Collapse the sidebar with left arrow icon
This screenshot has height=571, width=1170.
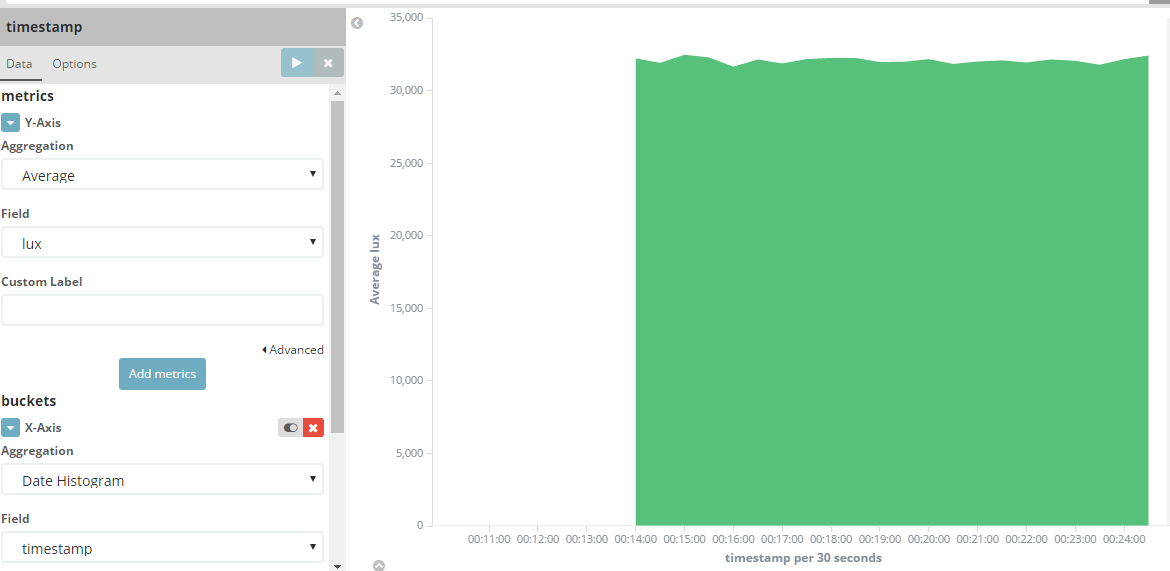click(357, 23)
